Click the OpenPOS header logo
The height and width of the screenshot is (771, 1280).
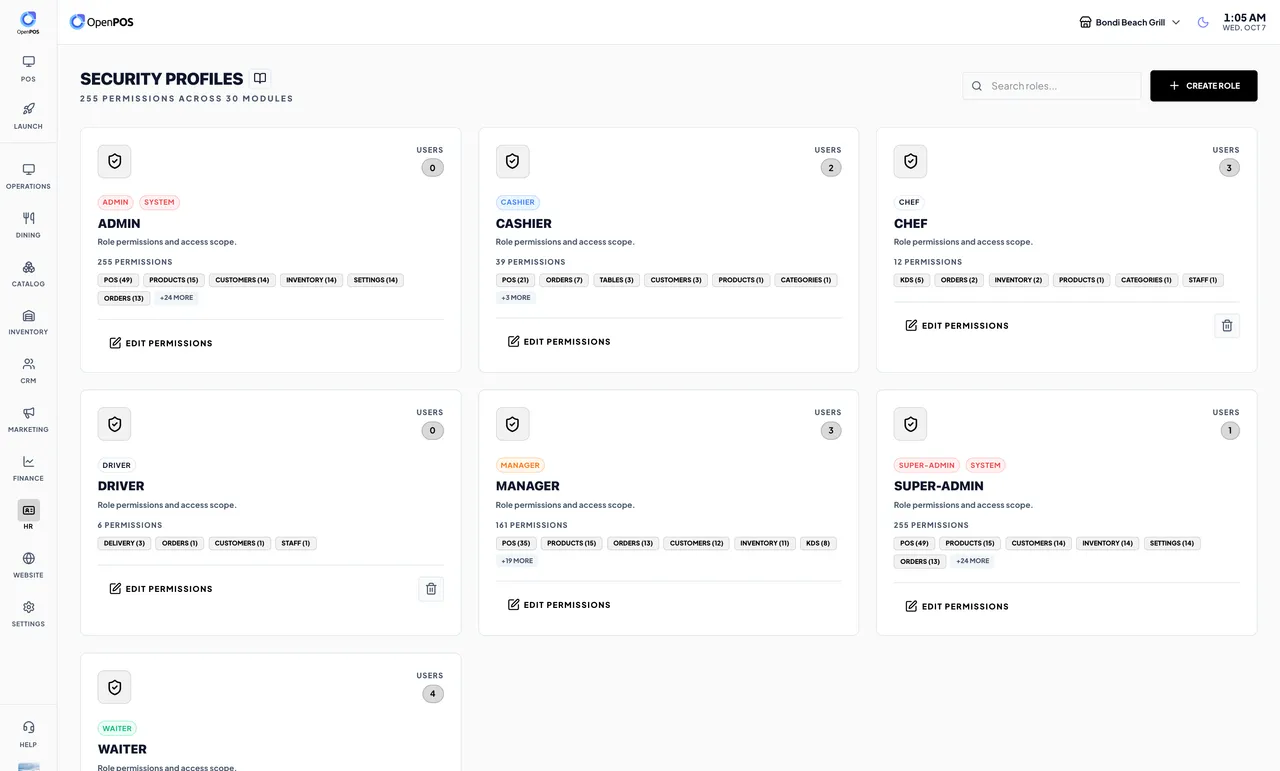pos(101,21)
